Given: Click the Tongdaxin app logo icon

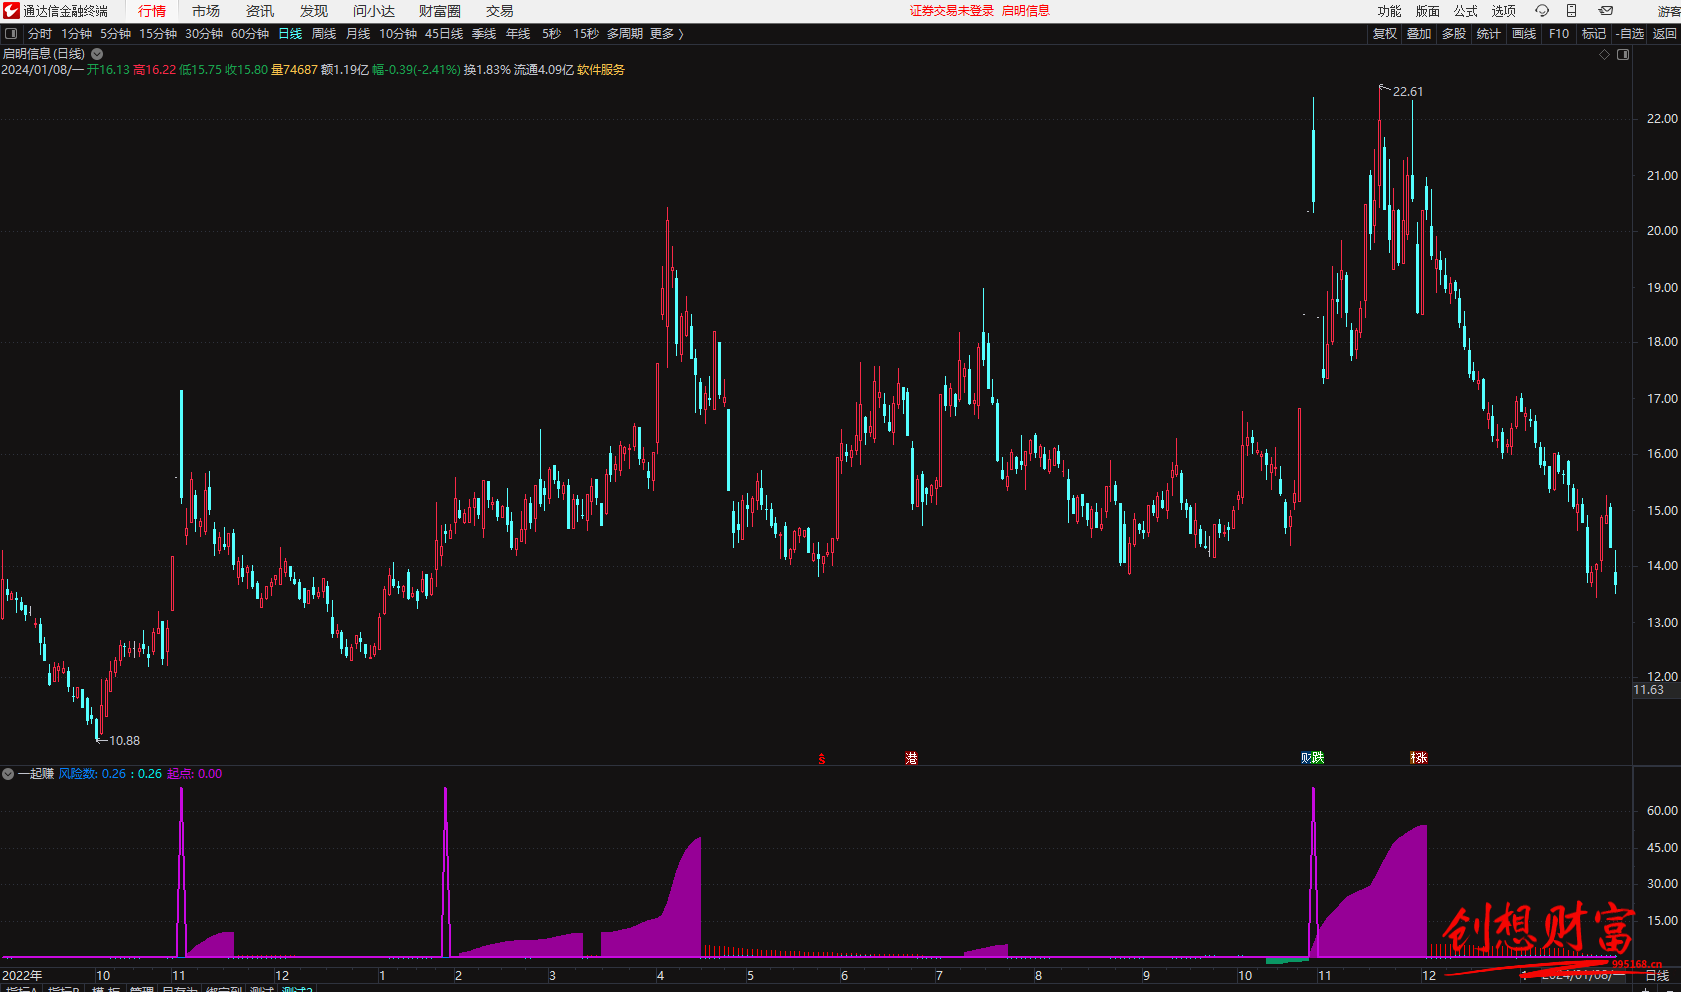Looking at the screenshot, I should click(11, 11).
